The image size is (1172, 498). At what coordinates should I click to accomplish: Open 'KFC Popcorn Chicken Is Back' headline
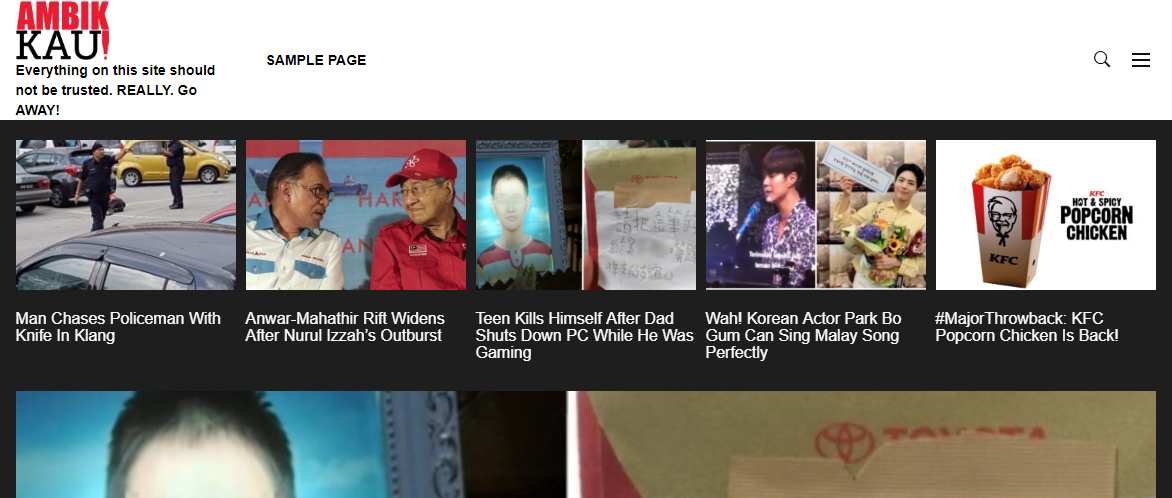(x=1027, y=327)
